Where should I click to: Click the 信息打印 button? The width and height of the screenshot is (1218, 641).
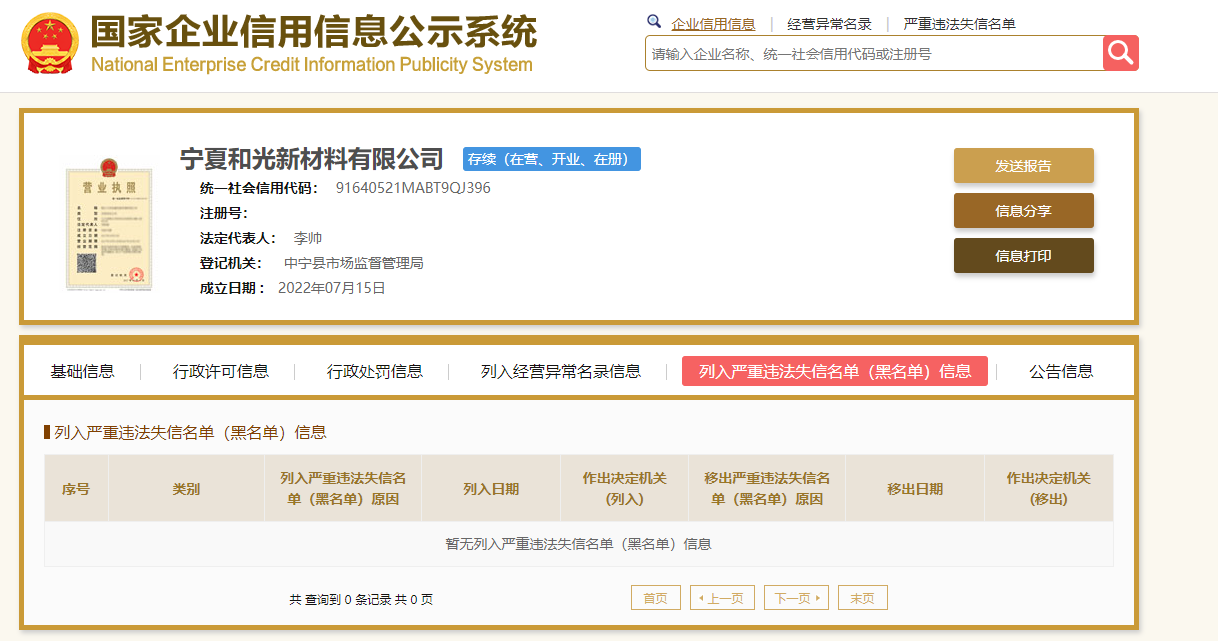pyautogui.click(x=1023, y=256)
